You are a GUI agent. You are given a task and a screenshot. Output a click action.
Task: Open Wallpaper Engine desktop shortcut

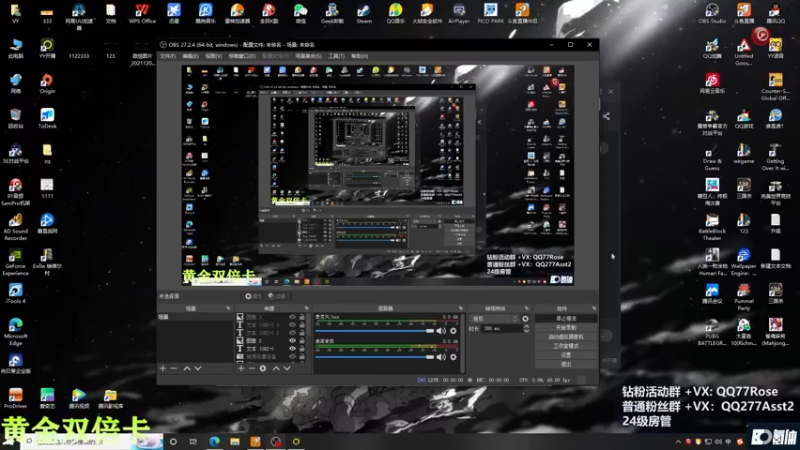(743, 262)
